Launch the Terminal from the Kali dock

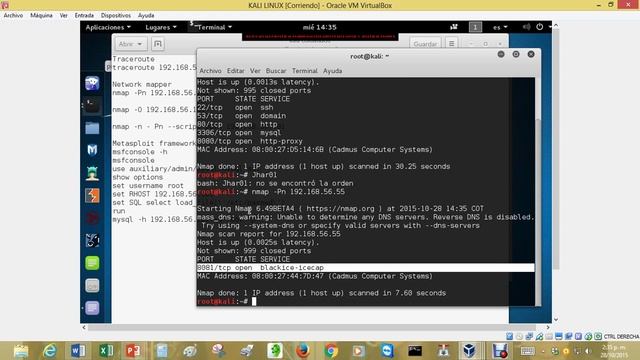click(x=92, y=106)
